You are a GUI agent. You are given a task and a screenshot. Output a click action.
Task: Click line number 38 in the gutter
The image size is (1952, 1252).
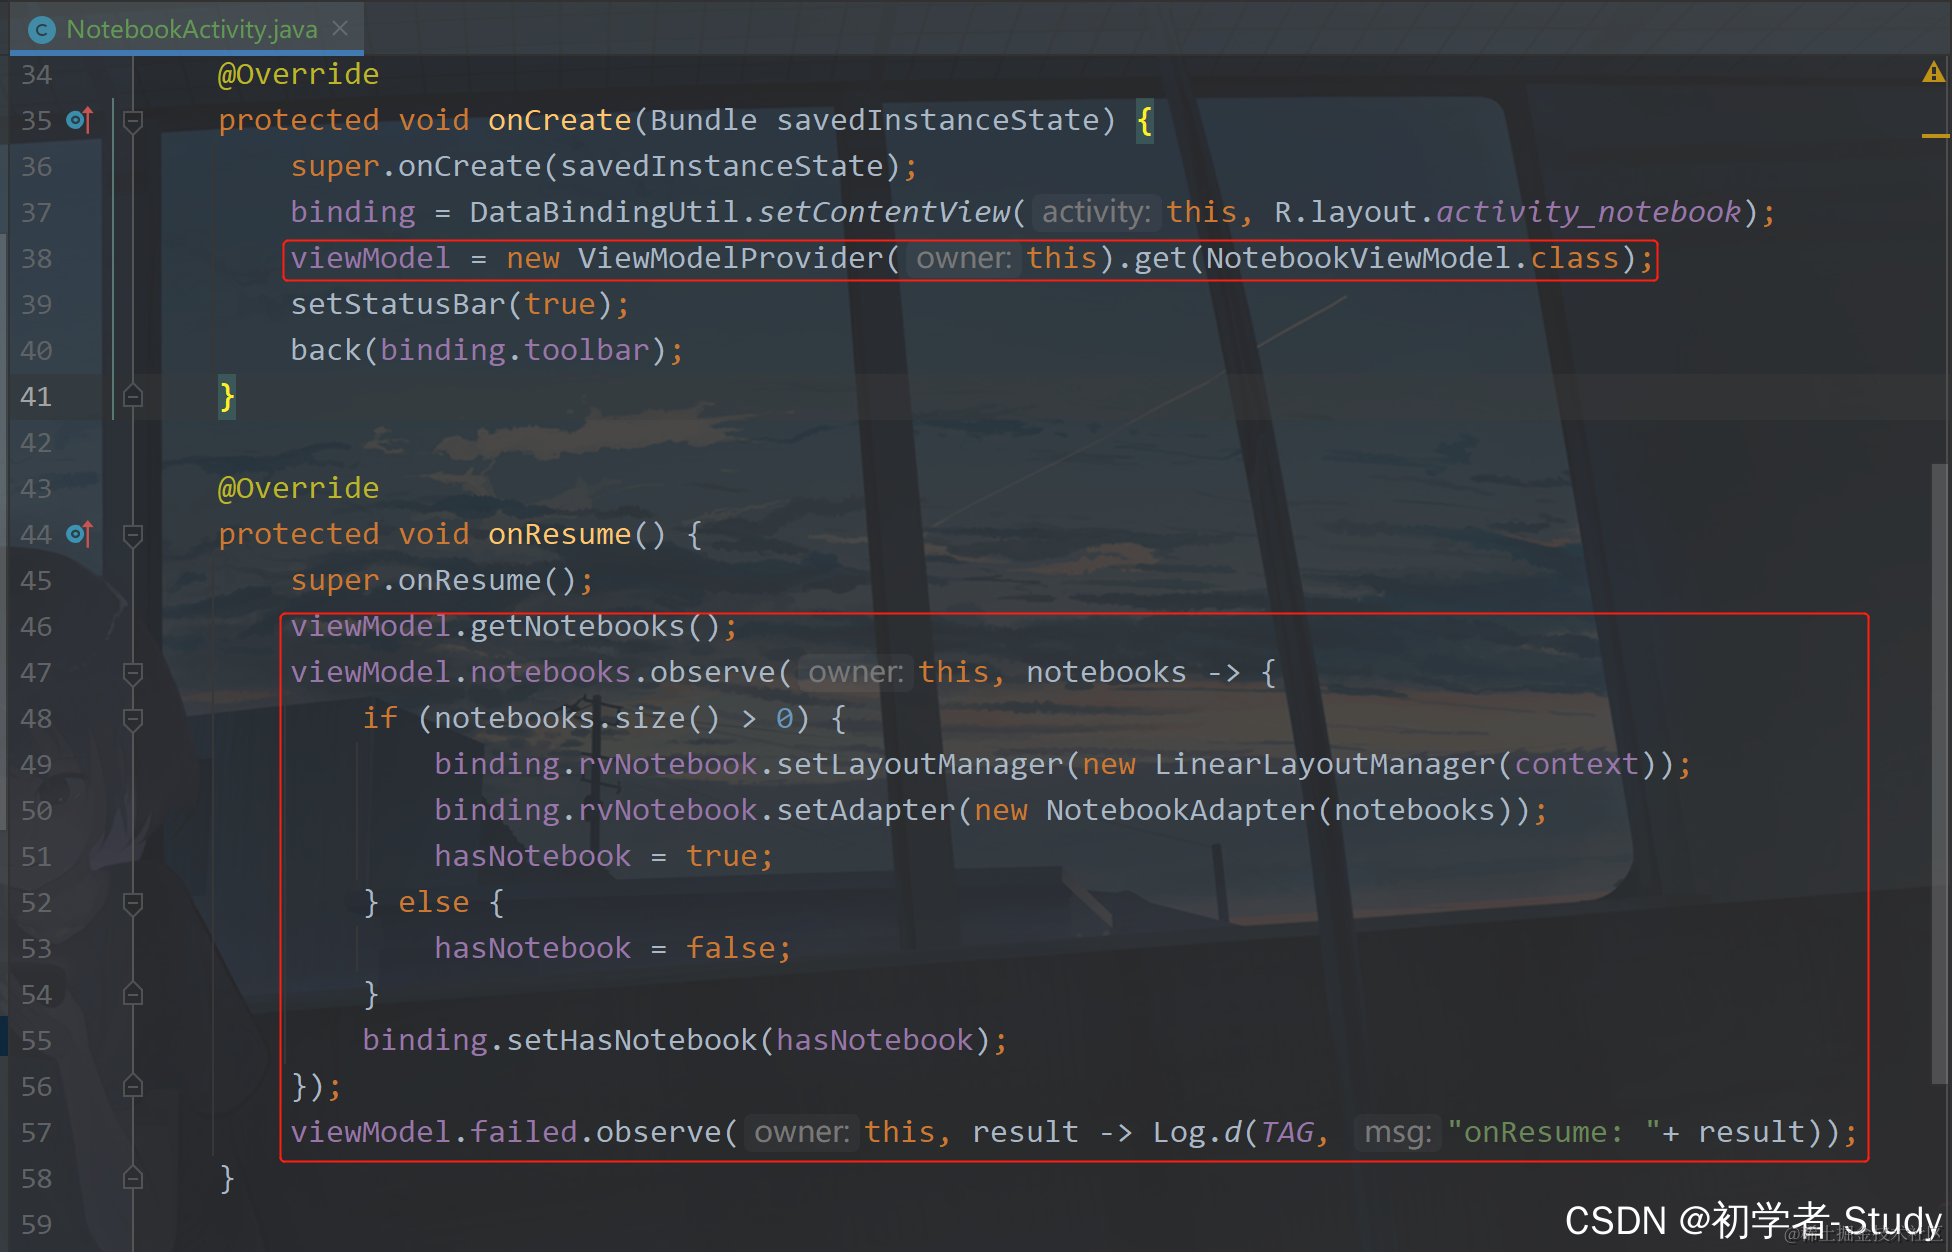tap(36, 259)
